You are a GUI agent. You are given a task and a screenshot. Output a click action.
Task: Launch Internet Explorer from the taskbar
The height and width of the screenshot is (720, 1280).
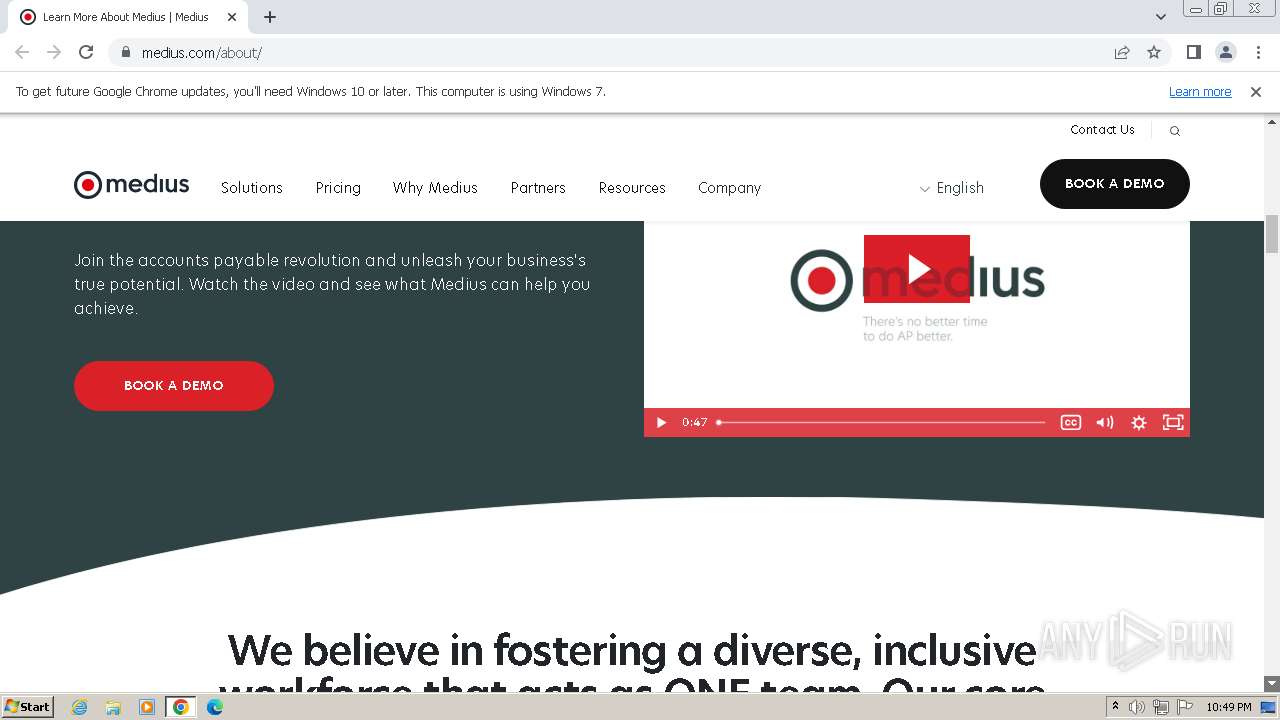point(80,707)
